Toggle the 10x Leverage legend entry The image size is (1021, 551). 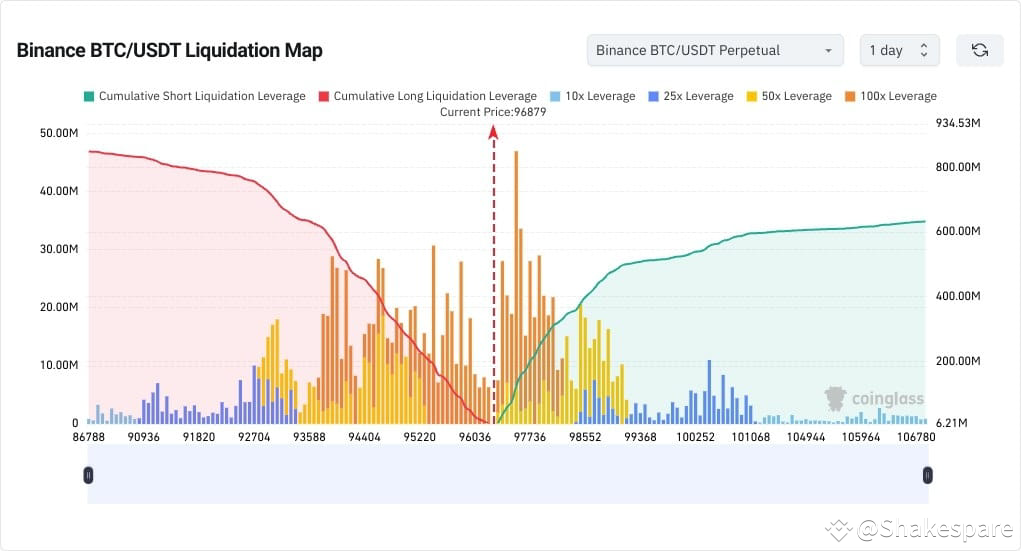click(593, 96)
